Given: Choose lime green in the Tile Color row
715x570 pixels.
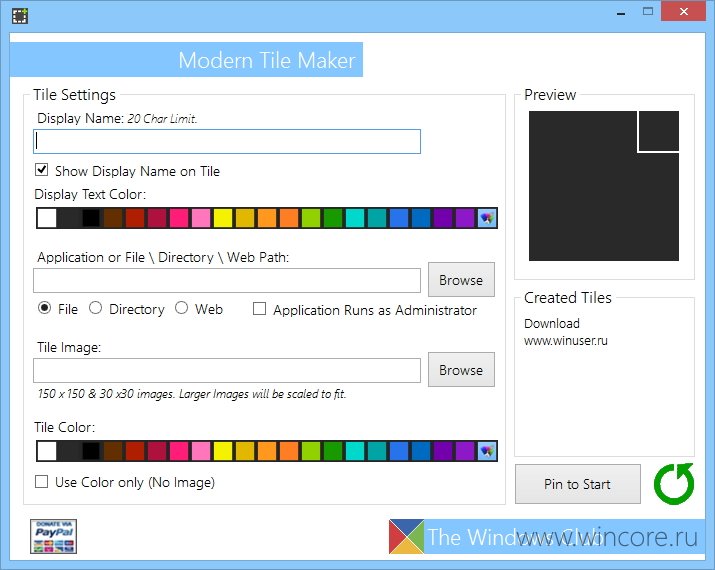Looking at the screenshot, I should [x=311, y=451].
